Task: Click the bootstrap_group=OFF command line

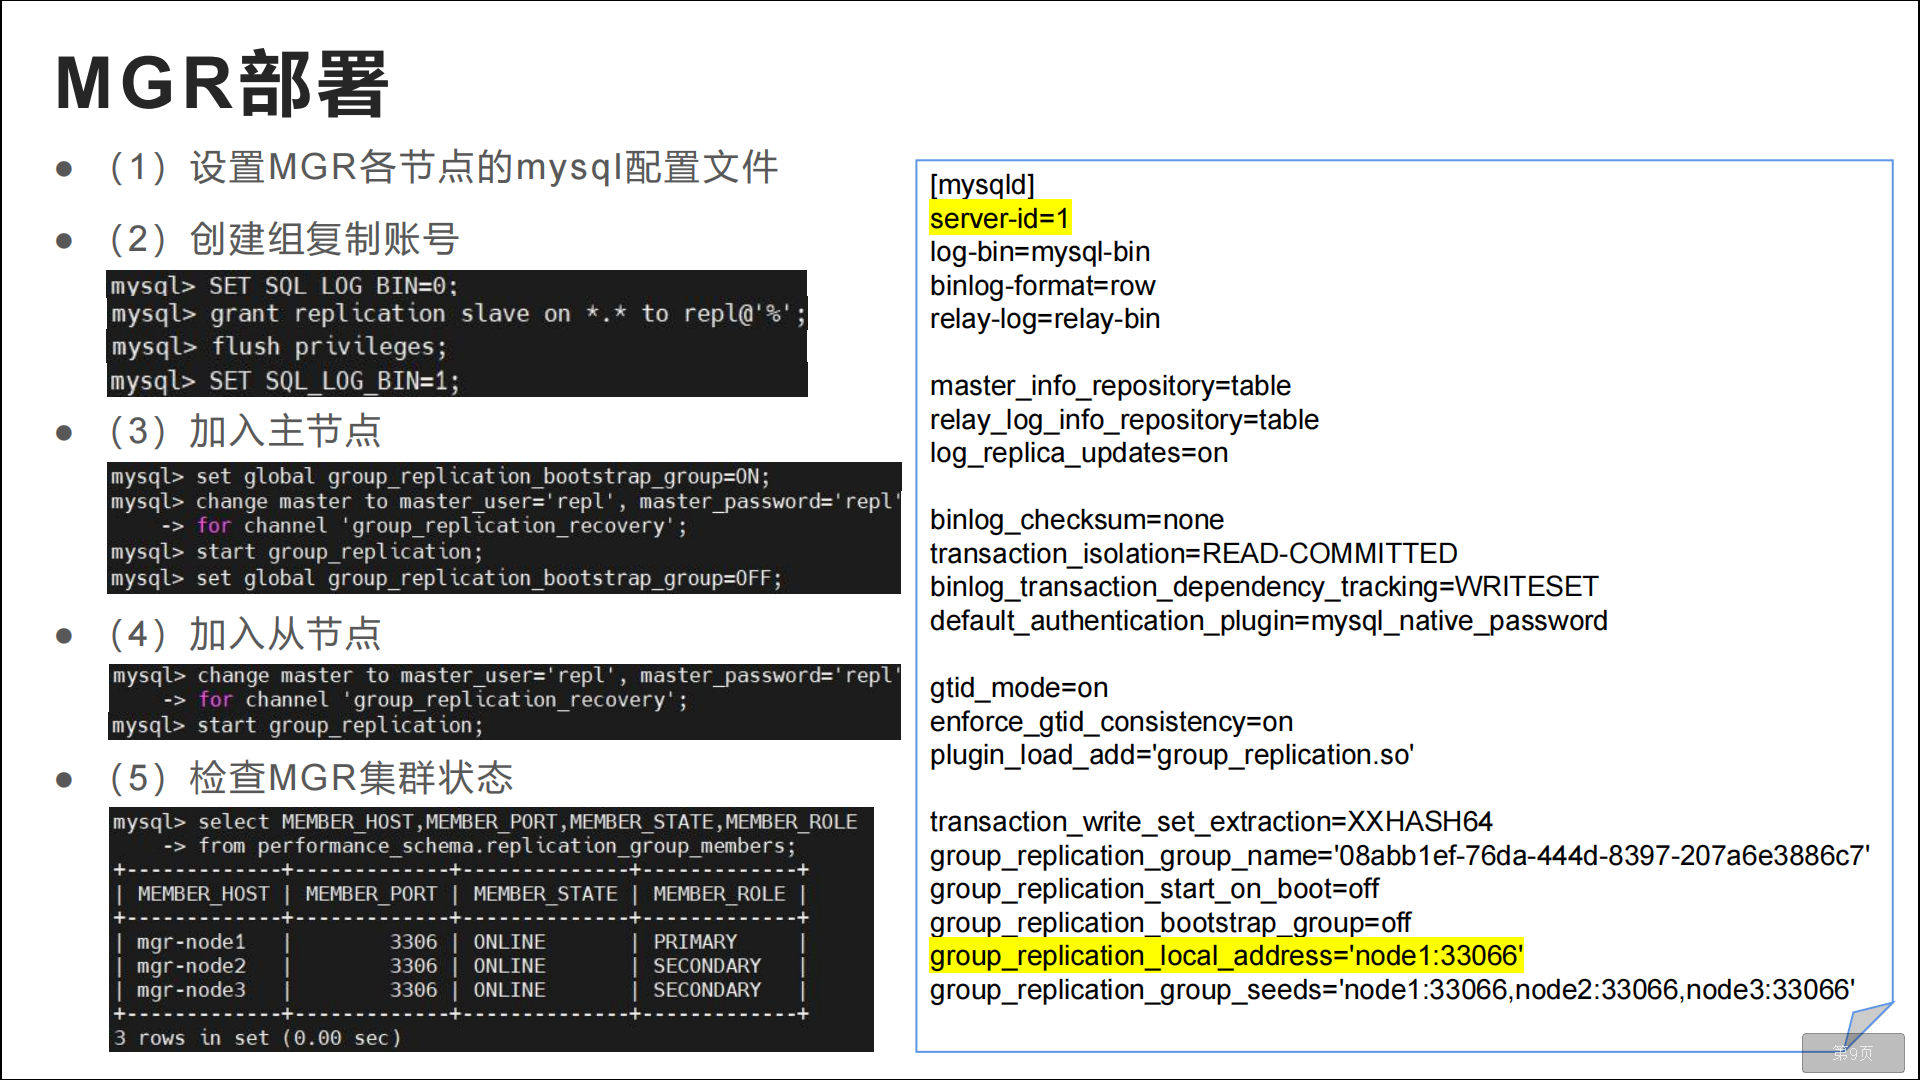Action: pos(446,578)
